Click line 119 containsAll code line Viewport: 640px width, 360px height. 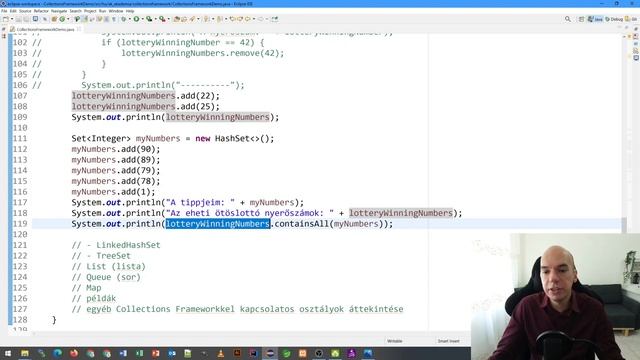232,224
